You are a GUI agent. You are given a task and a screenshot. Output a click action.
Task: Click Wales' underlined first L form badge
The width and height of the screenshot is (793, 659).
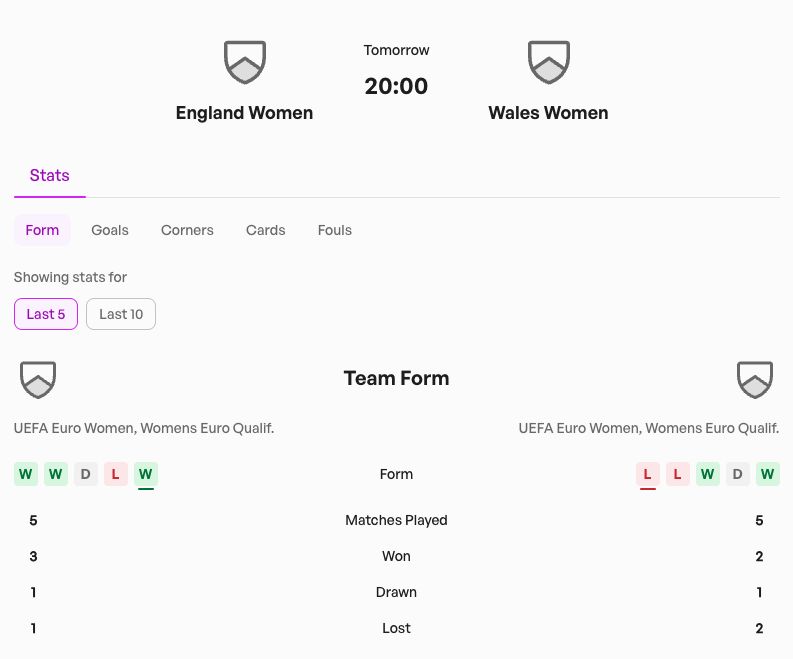point(648,474)
